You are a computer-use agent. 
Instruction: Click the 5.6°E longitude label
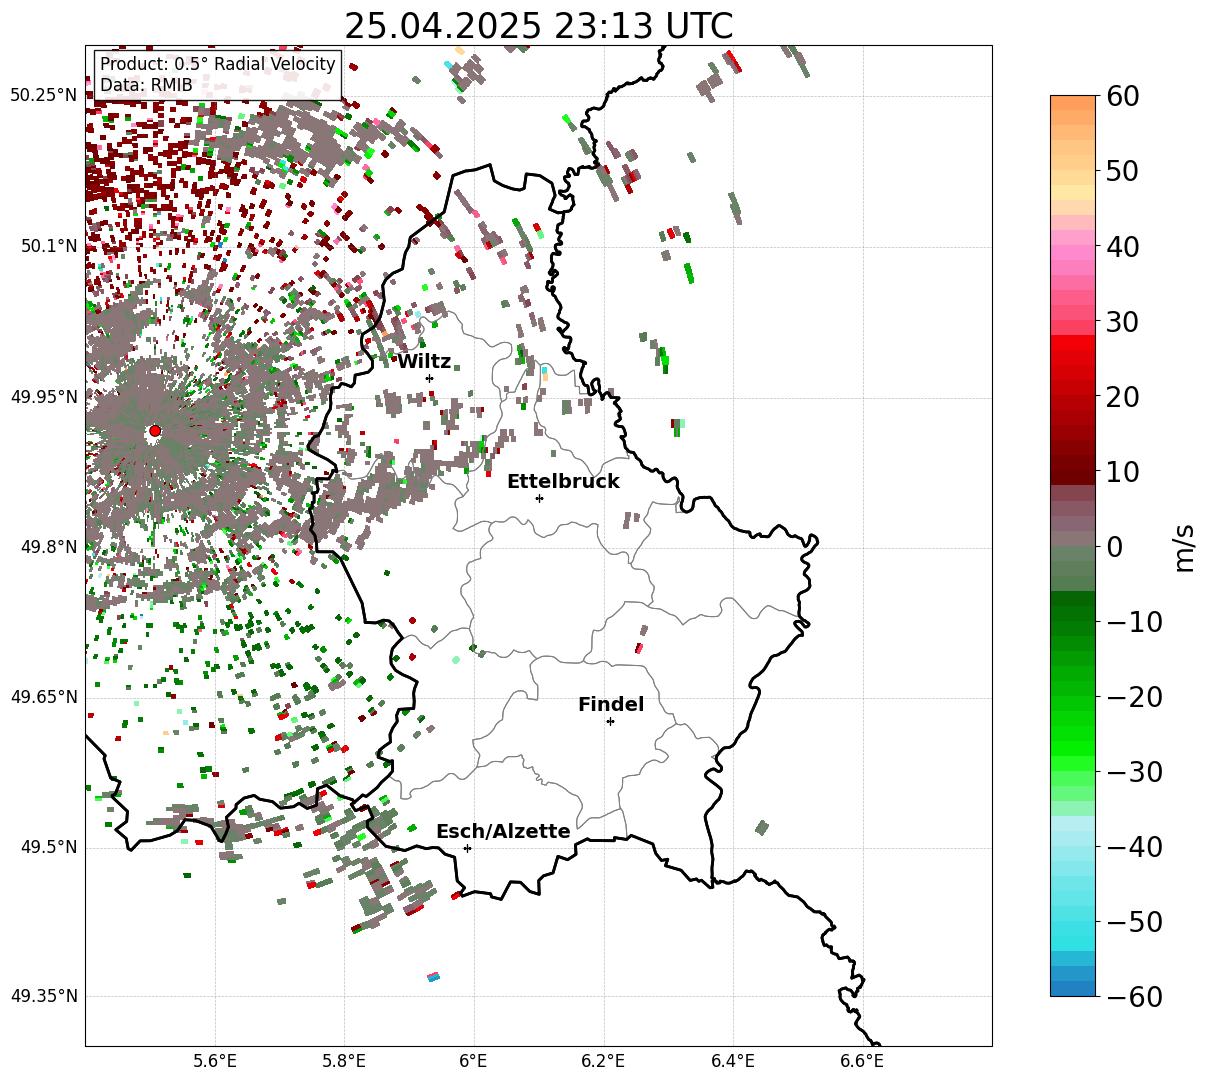pos(215,1061)
